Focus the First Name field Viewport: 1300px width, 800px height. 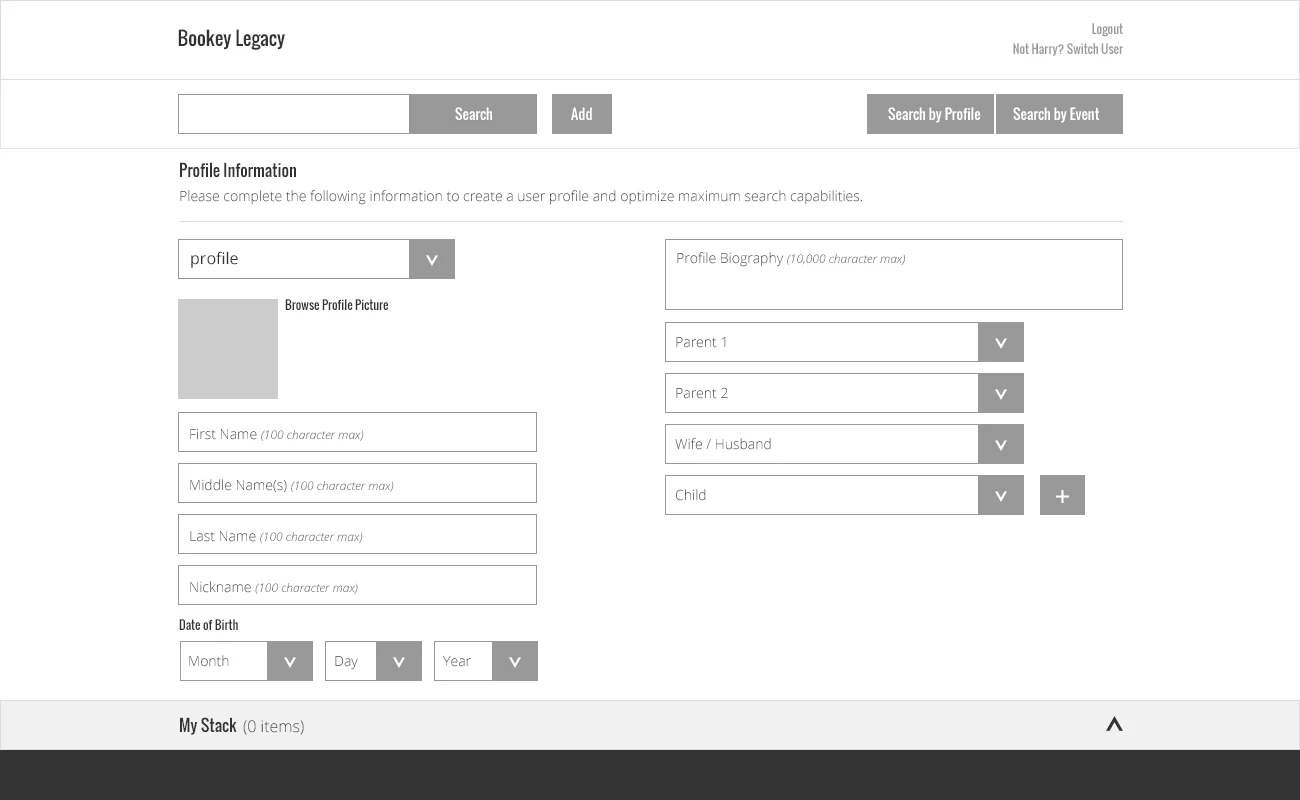pos(357,432)
